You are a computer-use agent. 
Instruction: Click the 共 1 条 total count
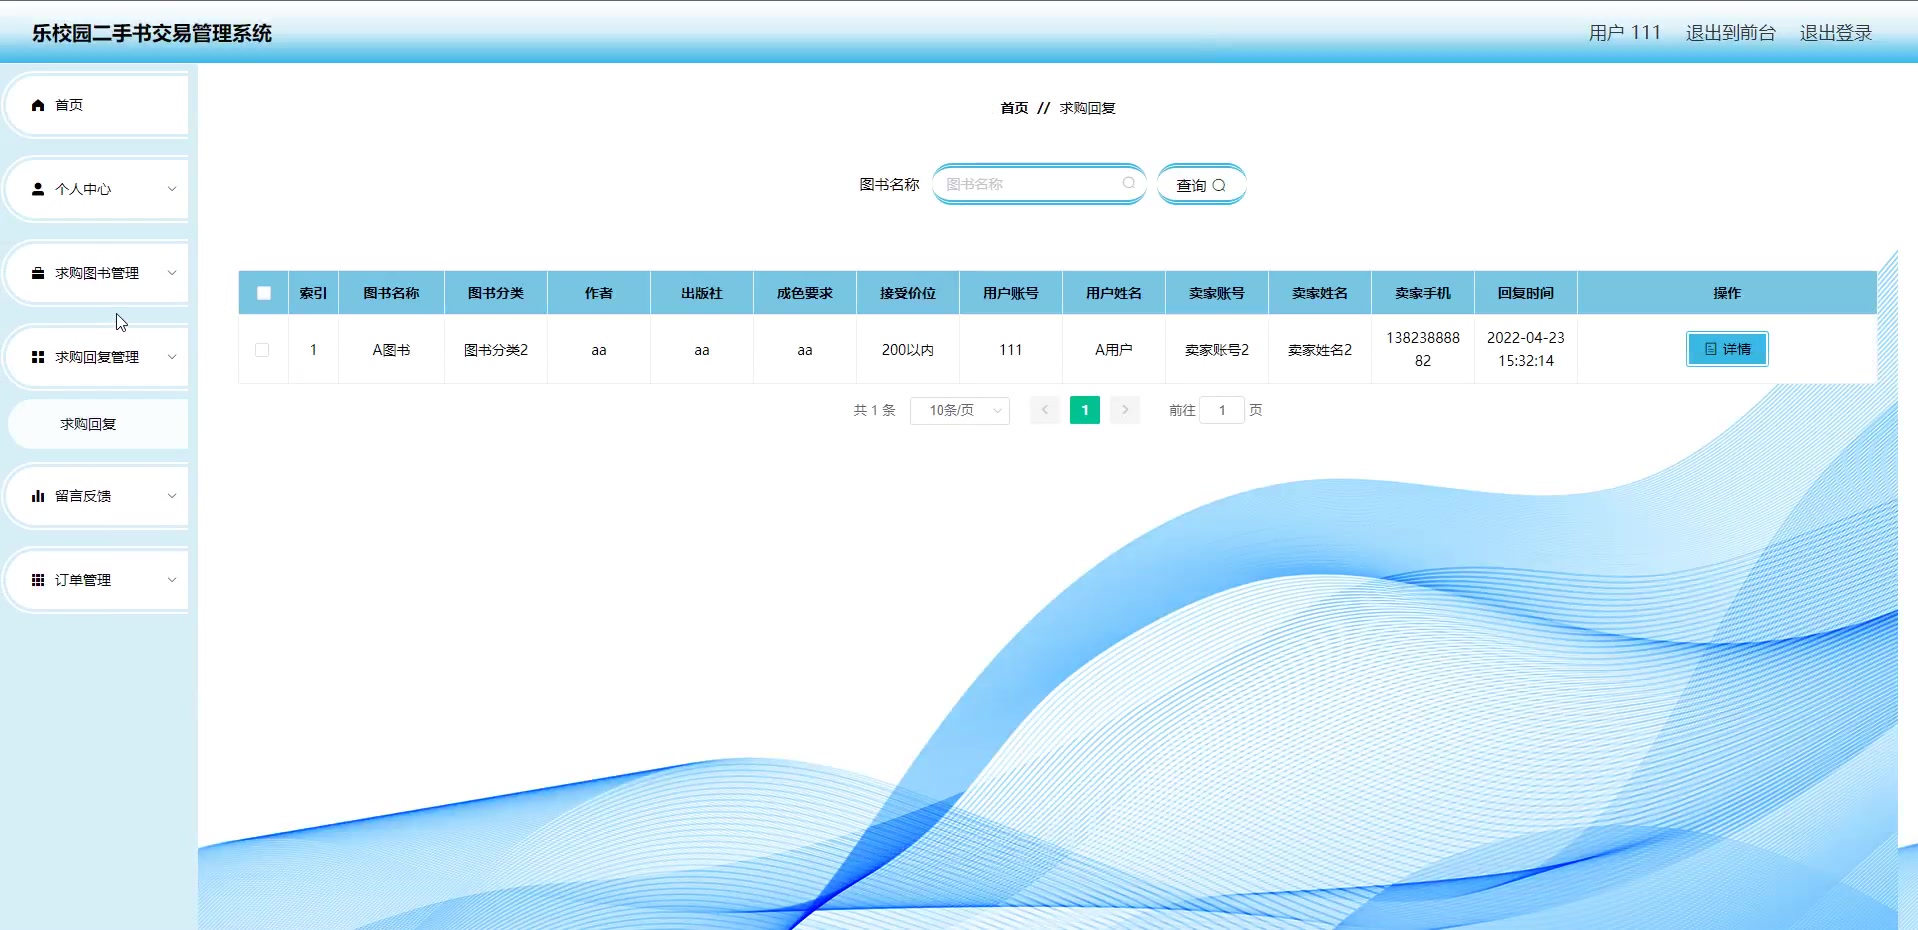874,410
